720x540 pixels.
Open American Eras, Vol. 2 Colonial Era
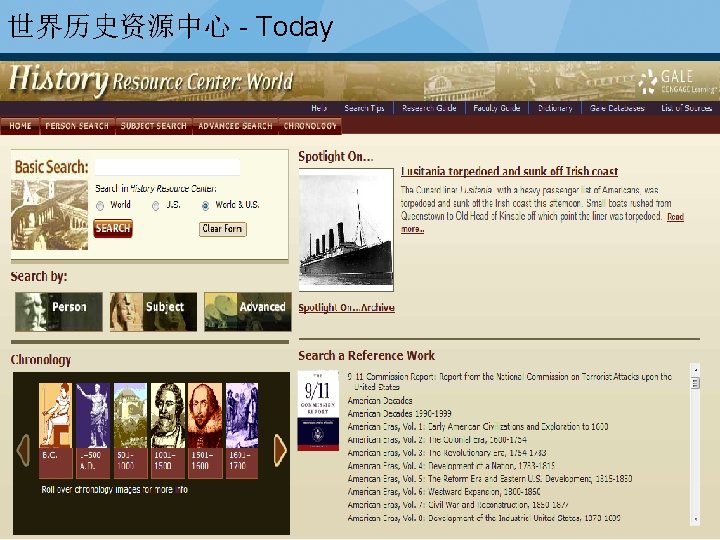437,439
